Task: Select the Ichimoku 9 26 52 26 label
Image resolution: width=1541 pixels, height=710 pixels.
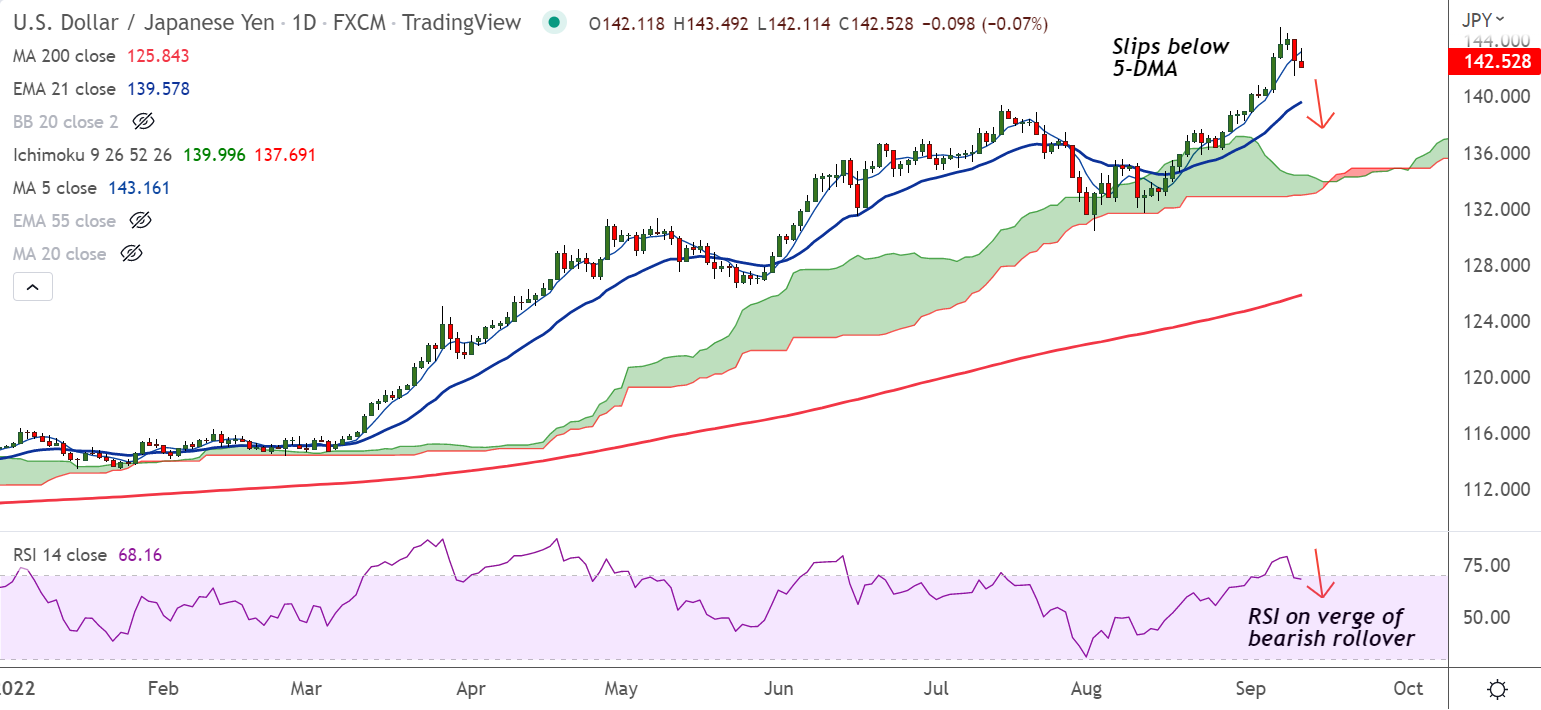Action: [x=93, y=155]
